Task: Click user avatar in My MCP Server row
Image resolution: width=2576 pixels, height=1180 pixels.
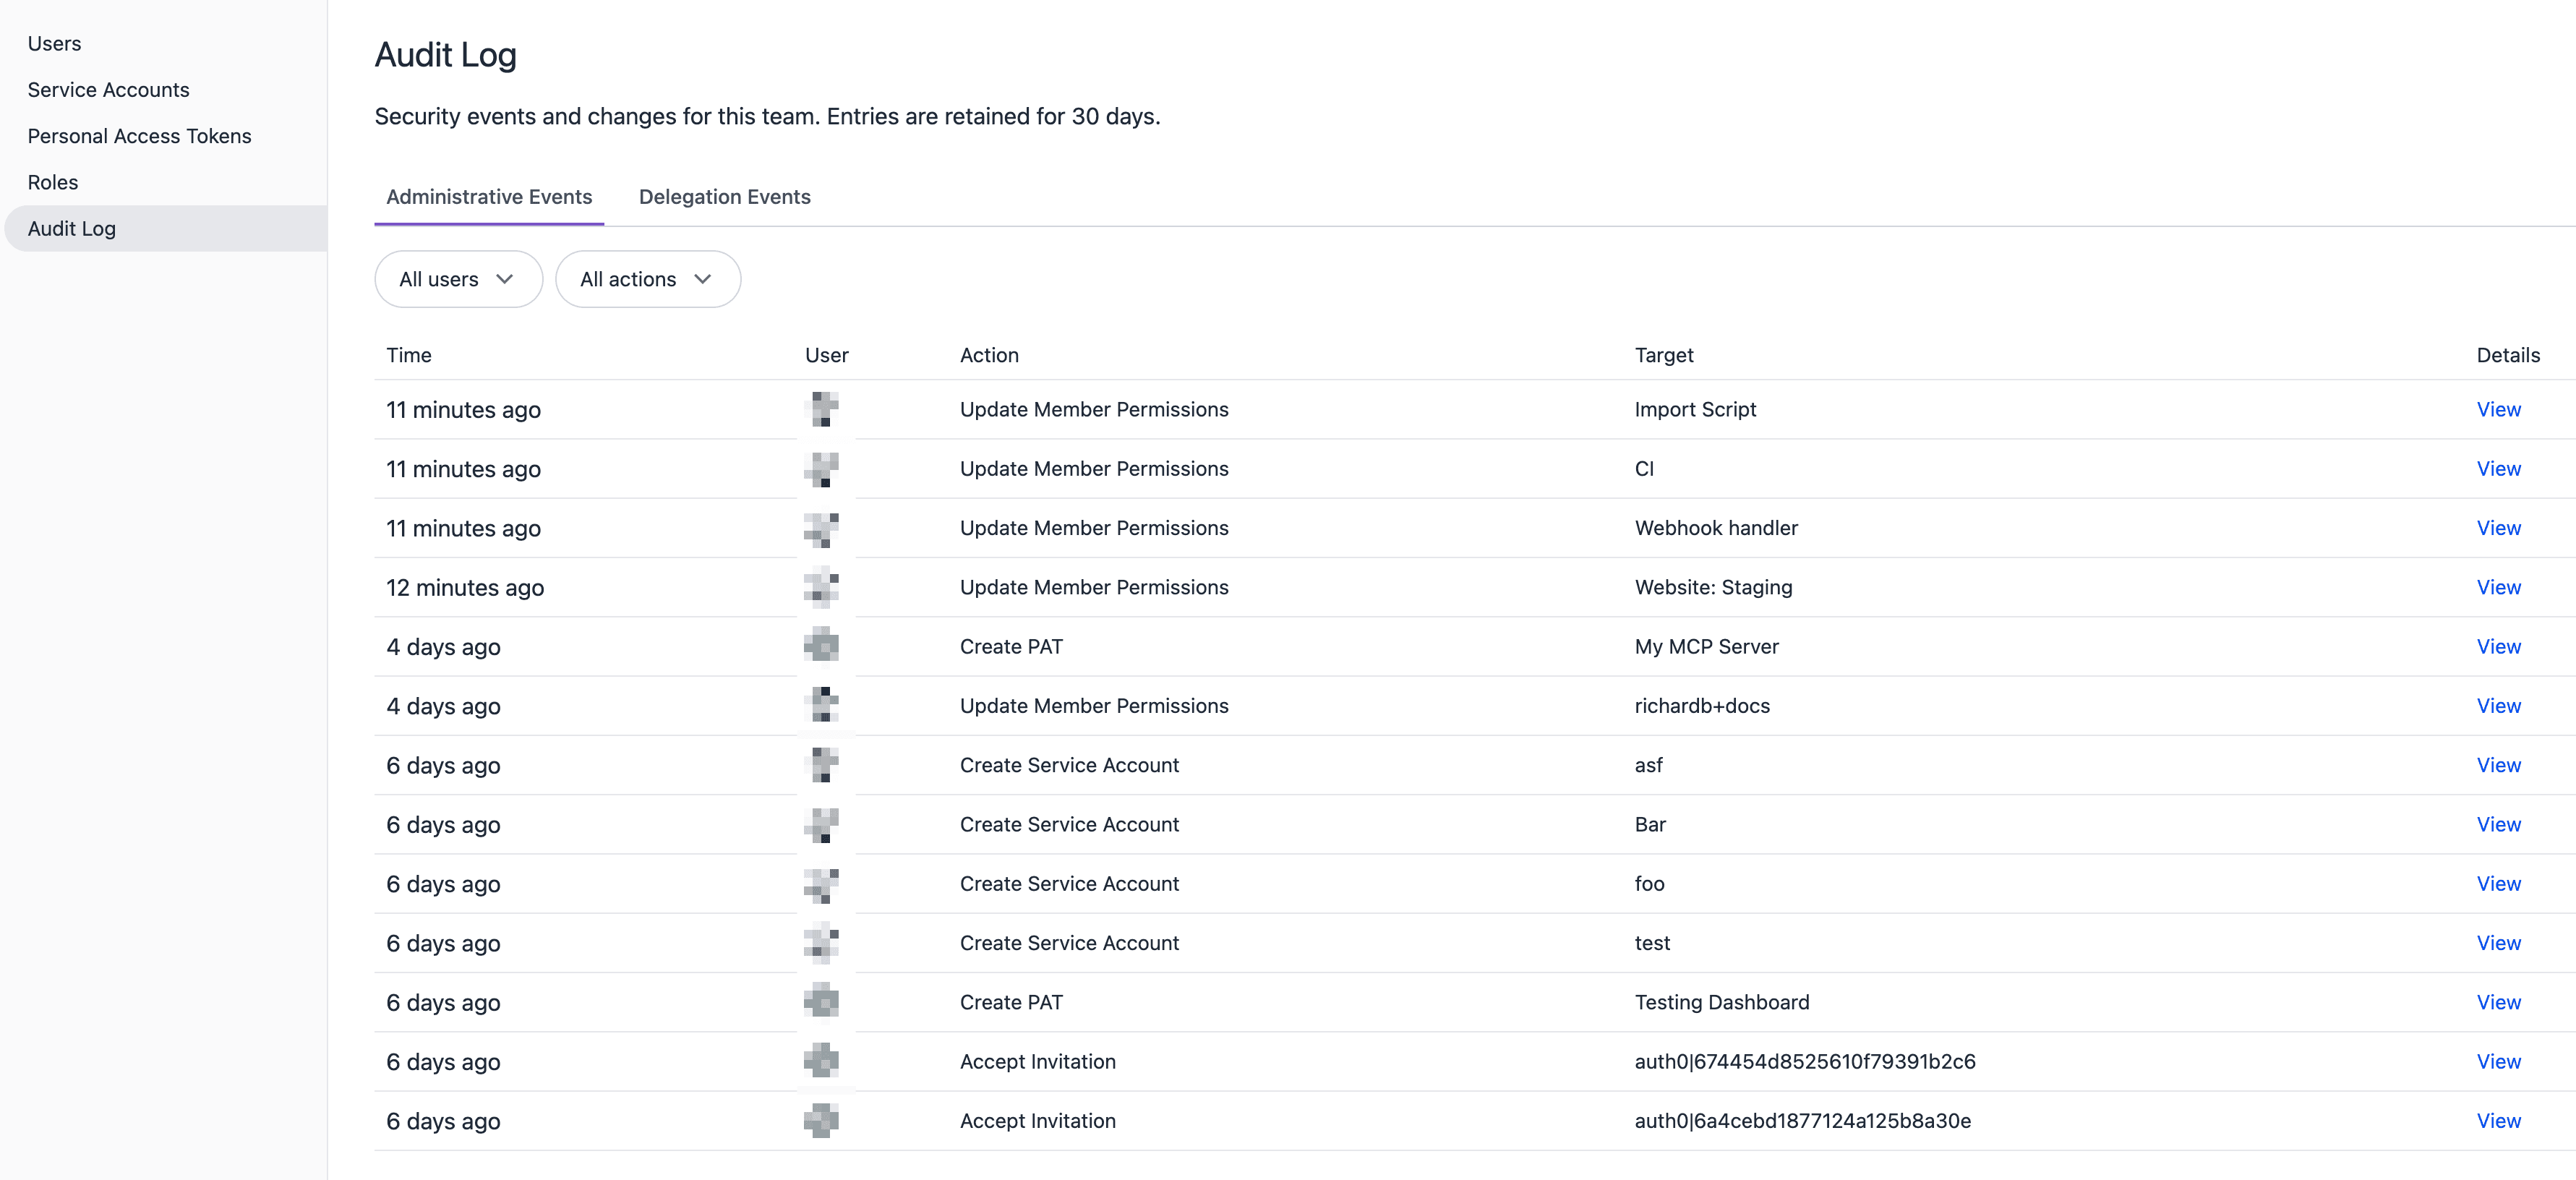Action: click(822, 646)
